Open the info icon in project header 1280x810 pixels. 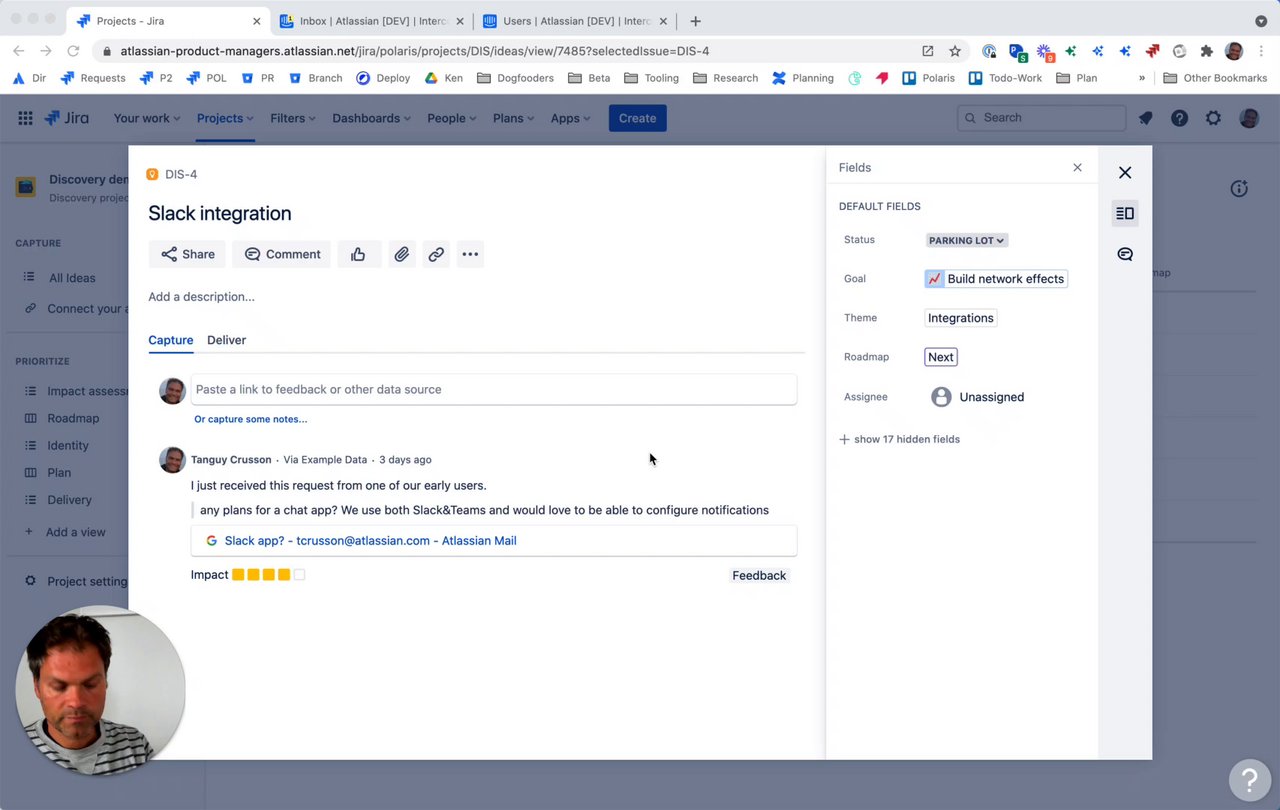click(x=1239, y=188)
